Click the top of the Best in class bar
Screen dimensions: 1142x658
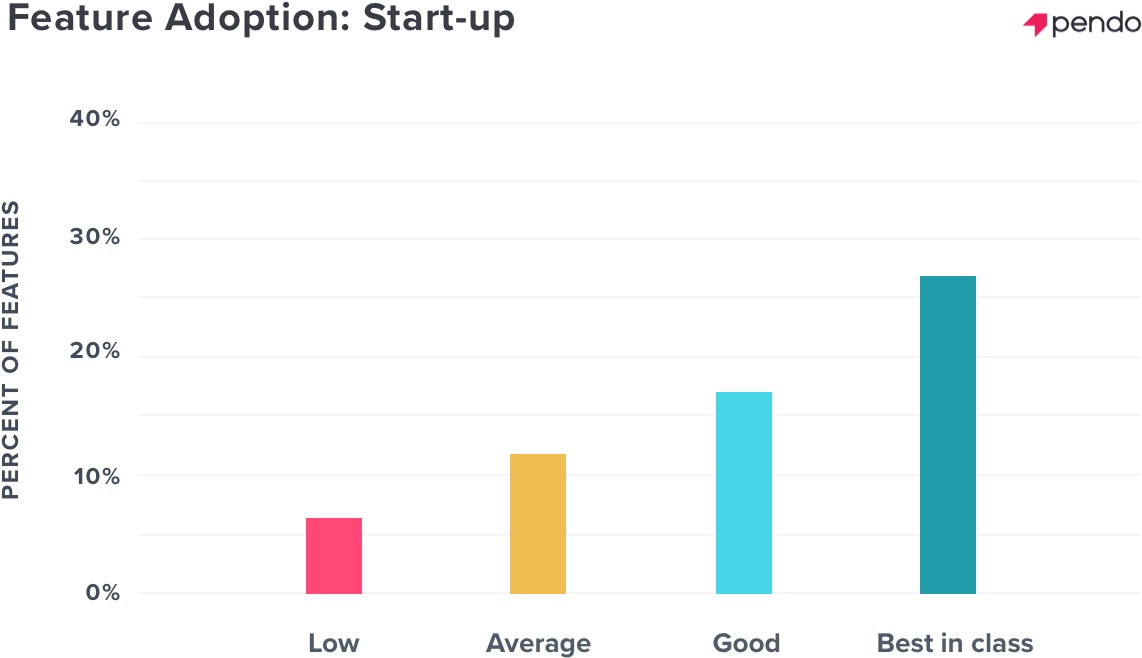click(x=948, y=278)
